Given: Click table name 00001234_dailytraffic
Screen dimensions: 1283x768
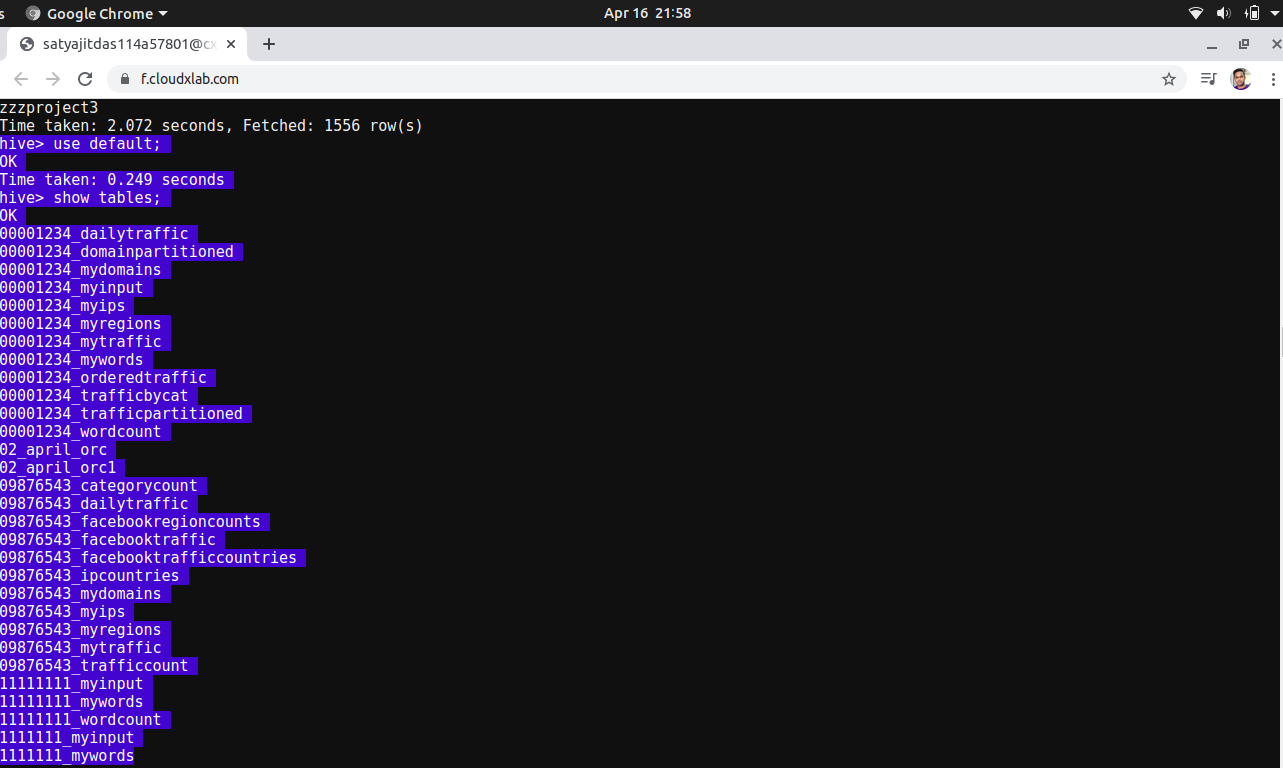Looking at the screenshot, I should pyautogui.click(x=94, y=234).
